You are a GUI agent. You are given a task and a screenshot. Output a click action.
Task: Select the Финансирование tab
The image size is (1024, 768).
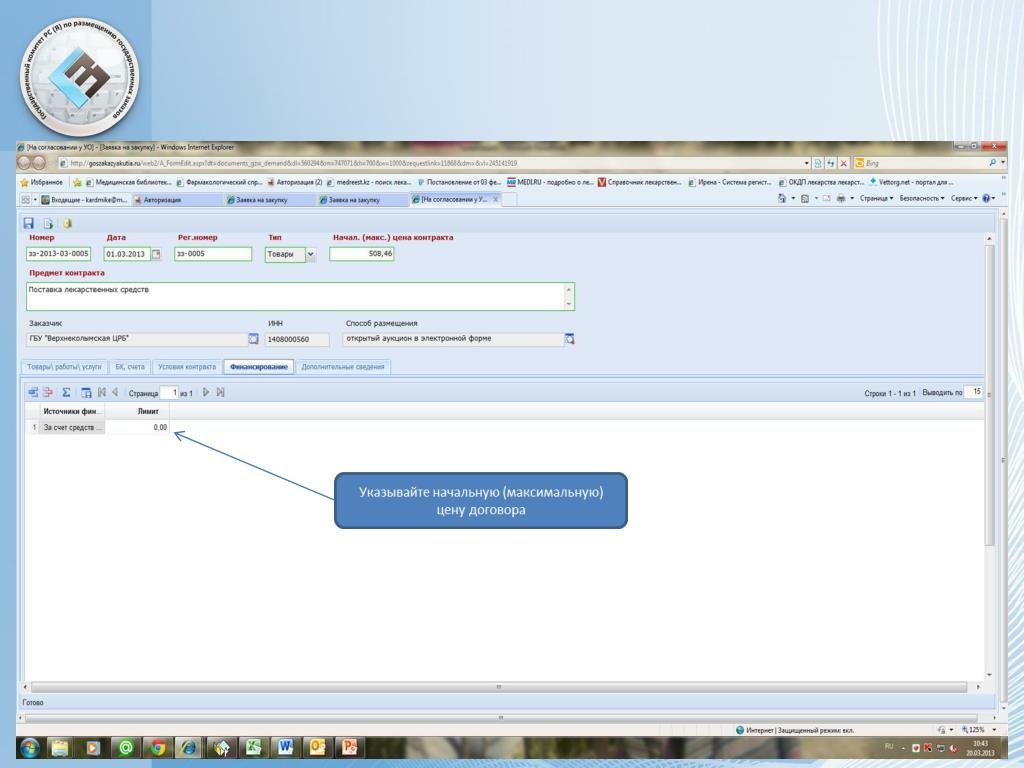pos(259,367)
